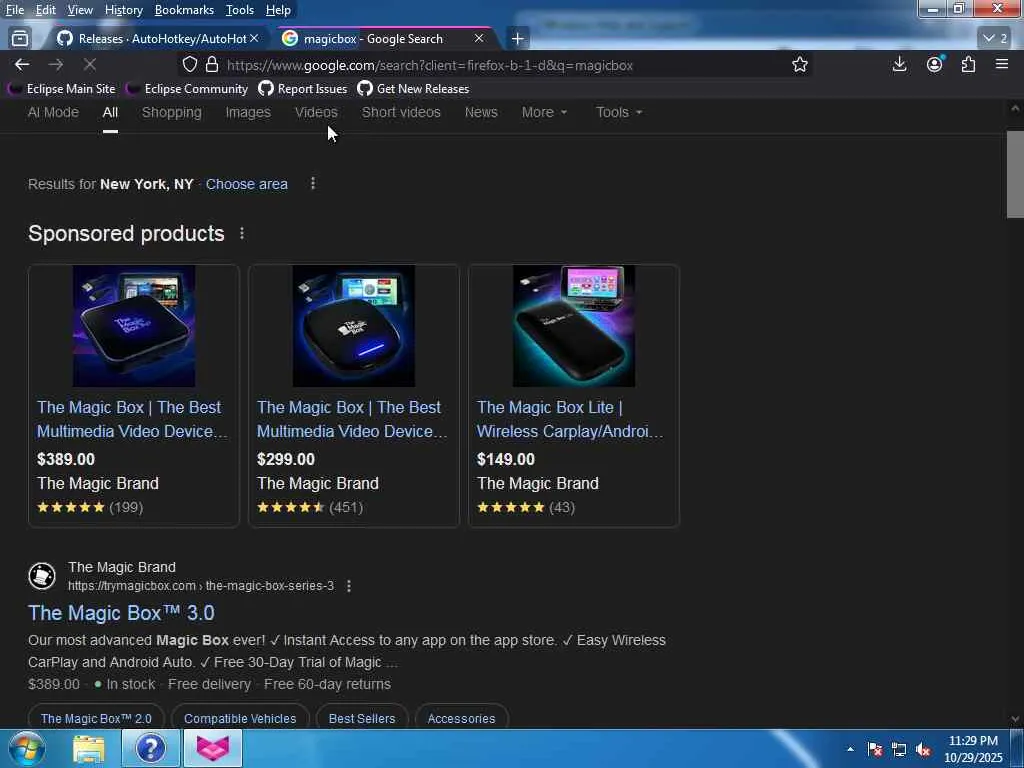Image resolution: width=1024 pixels, height=768 pixels.
Task: Open the View menu
Action: (x=80, y=10)
